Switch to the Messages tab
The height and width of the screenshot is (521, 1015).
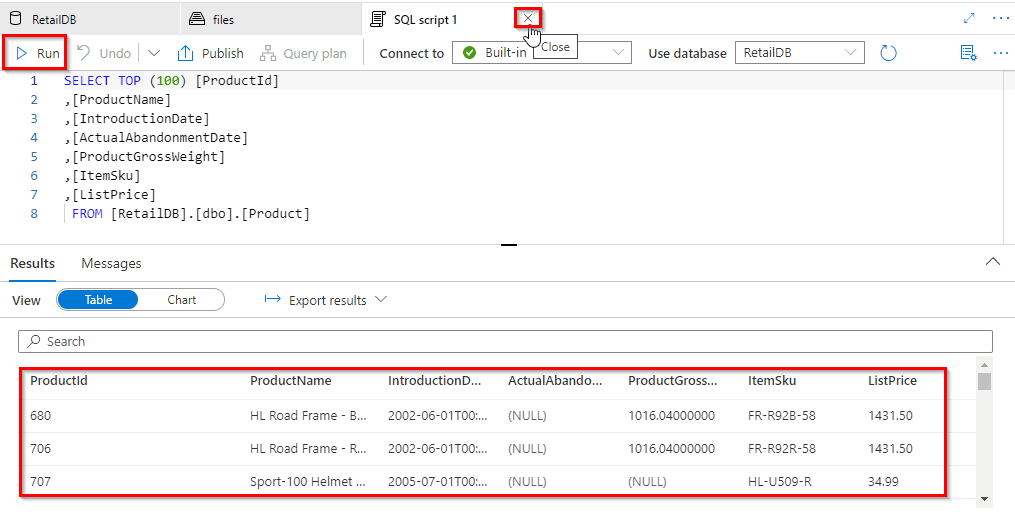(111, 263)
